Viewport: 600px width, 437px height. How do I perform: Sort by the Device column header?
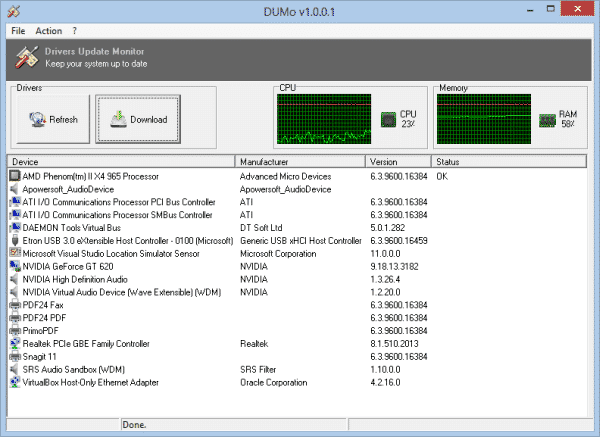[120, 161]
